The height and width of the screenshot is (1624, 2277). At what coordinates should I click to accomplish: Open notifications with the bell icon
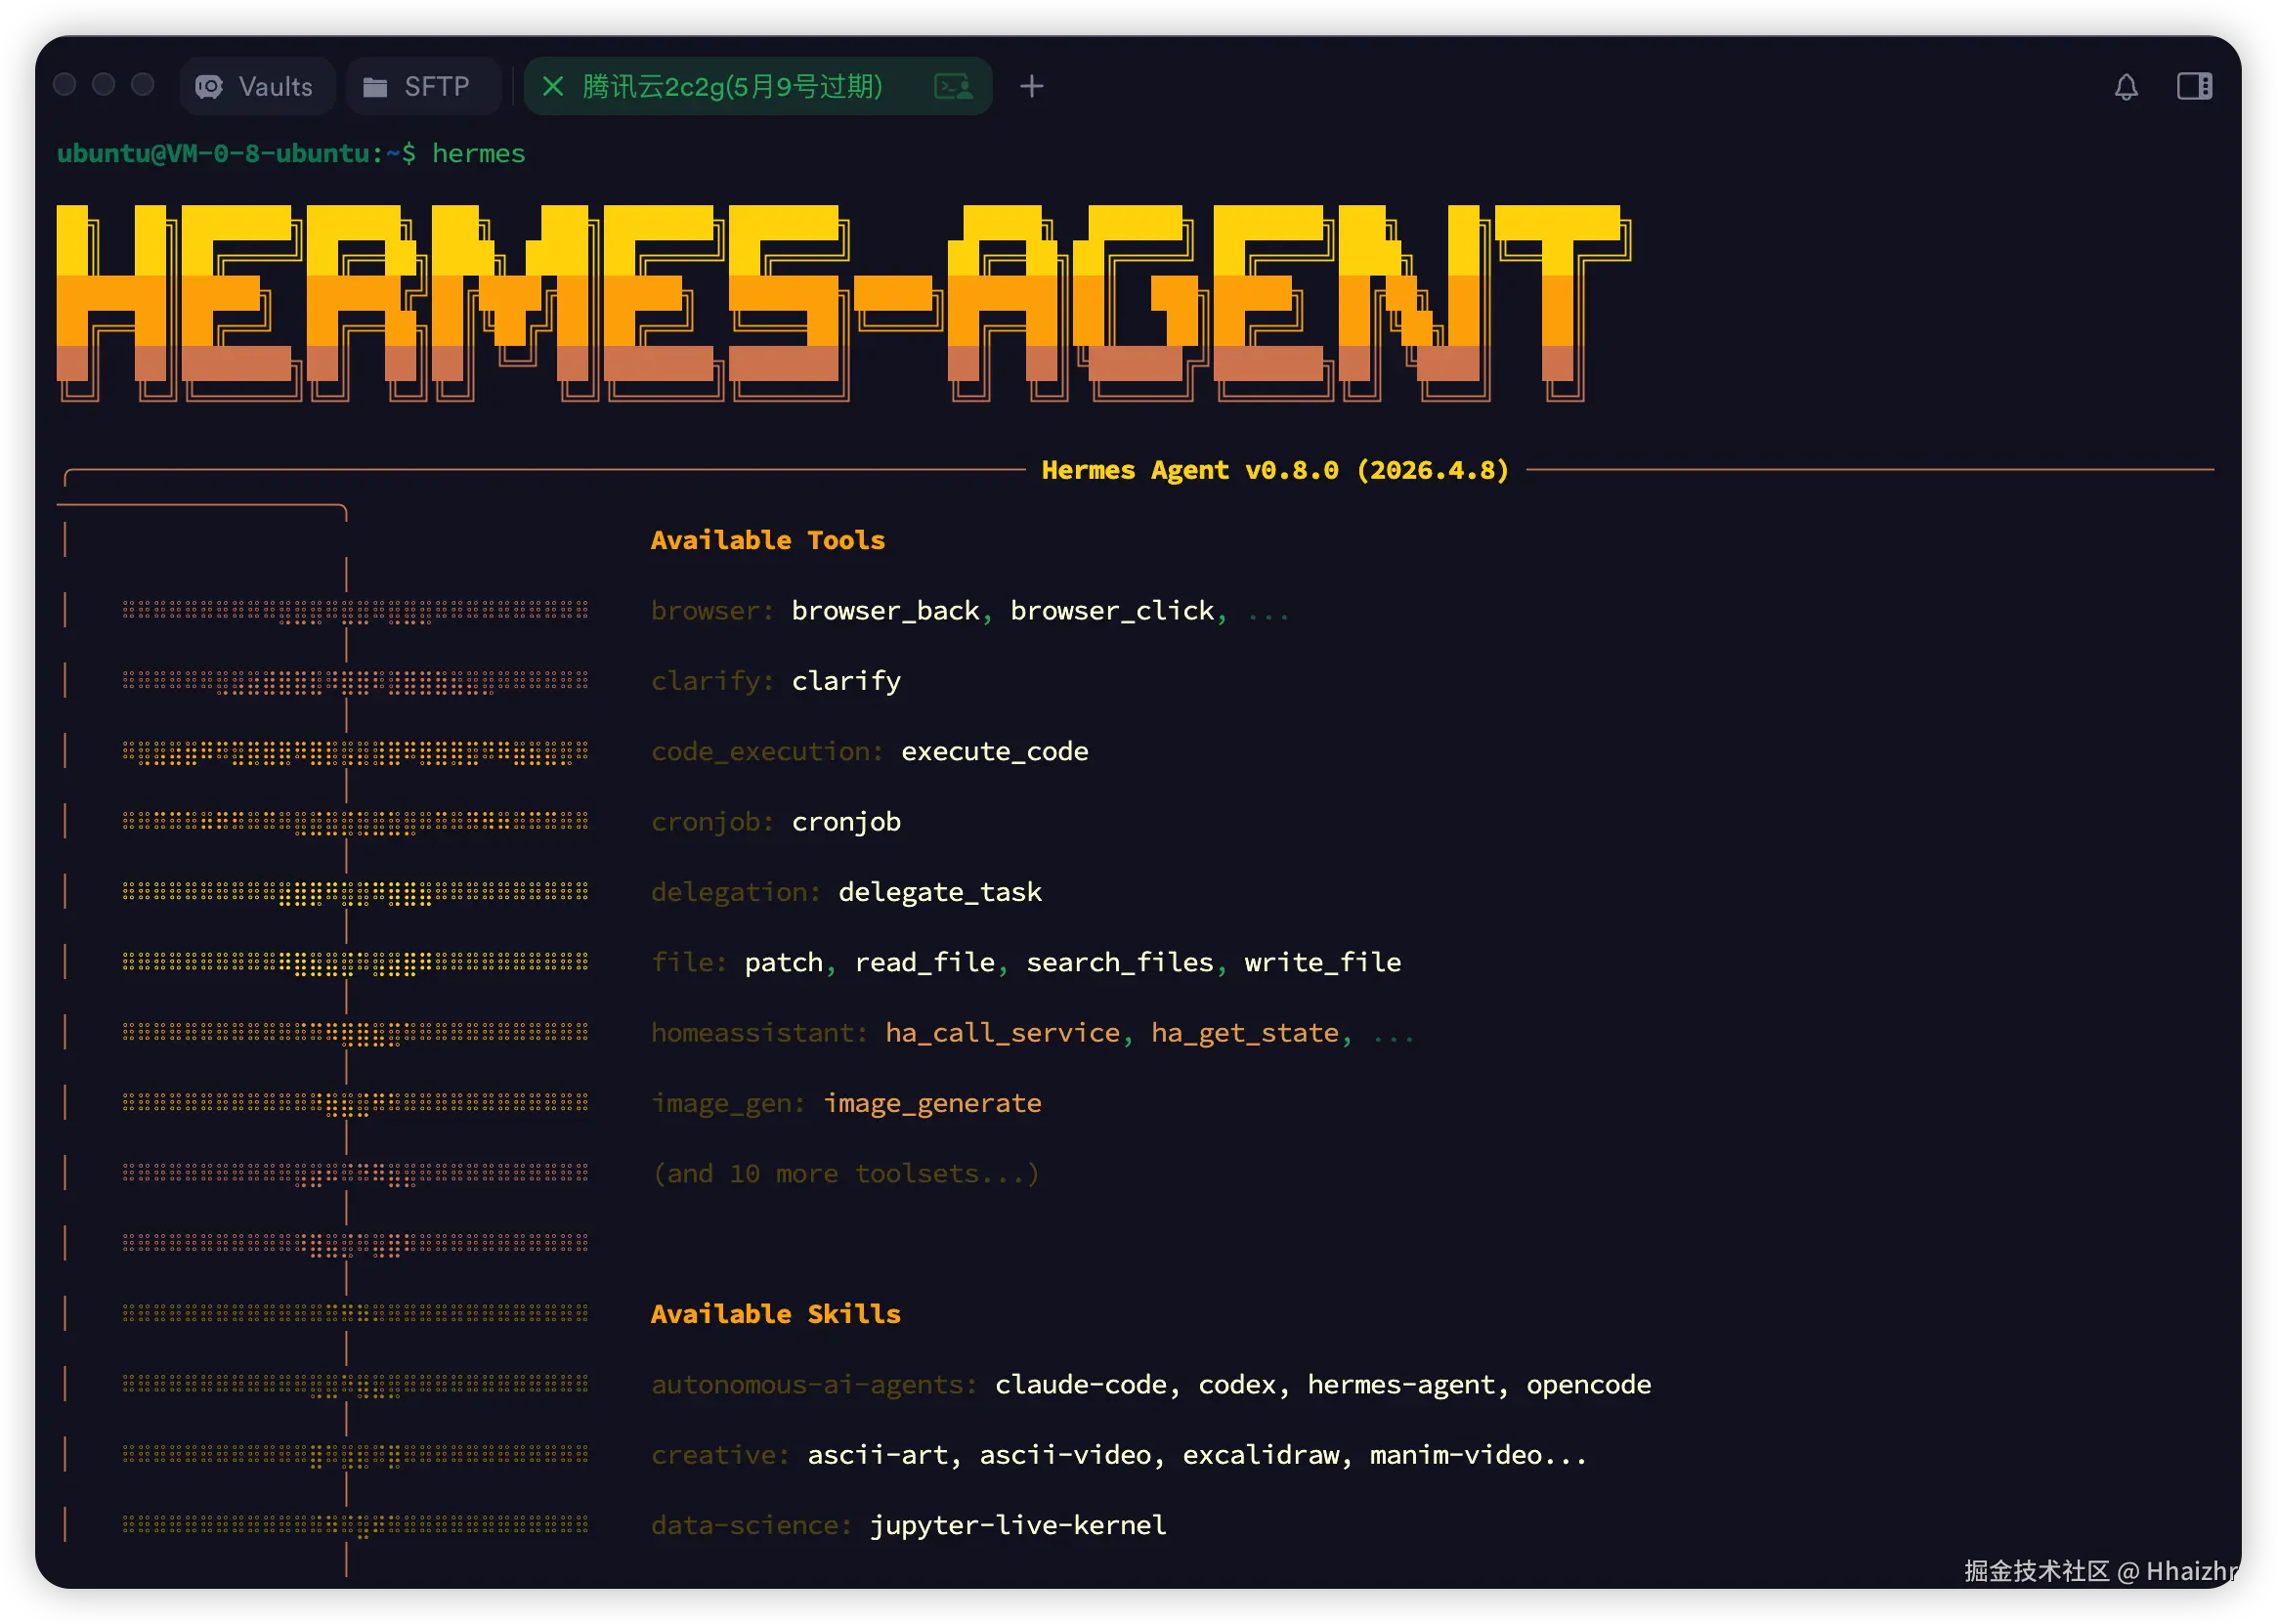point(2126,87)
